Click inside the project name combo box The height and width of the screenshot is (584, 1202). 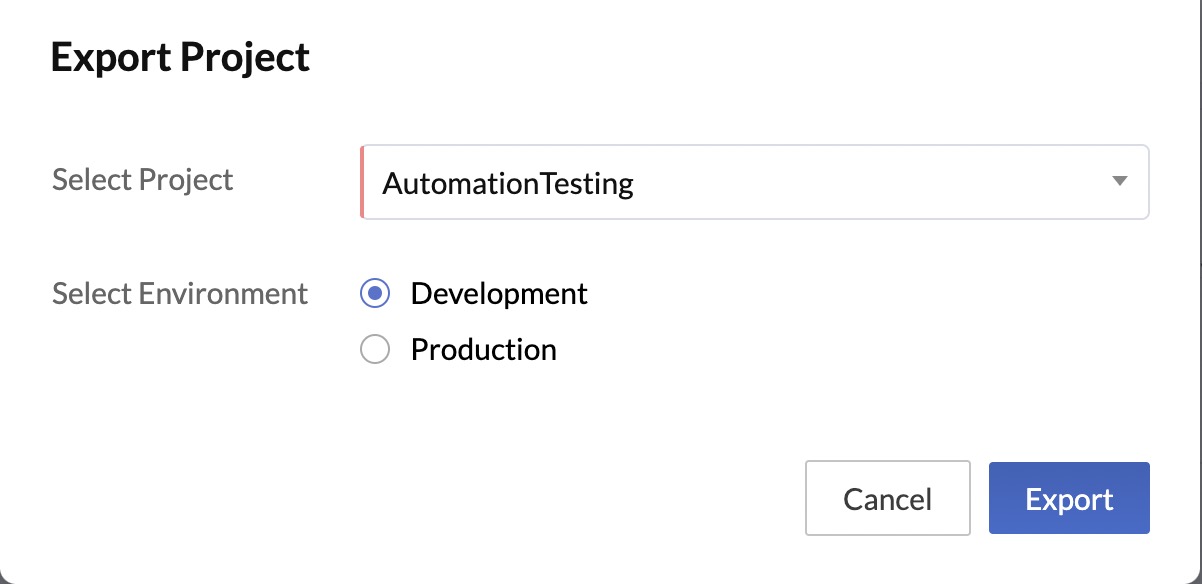point(700,182)
